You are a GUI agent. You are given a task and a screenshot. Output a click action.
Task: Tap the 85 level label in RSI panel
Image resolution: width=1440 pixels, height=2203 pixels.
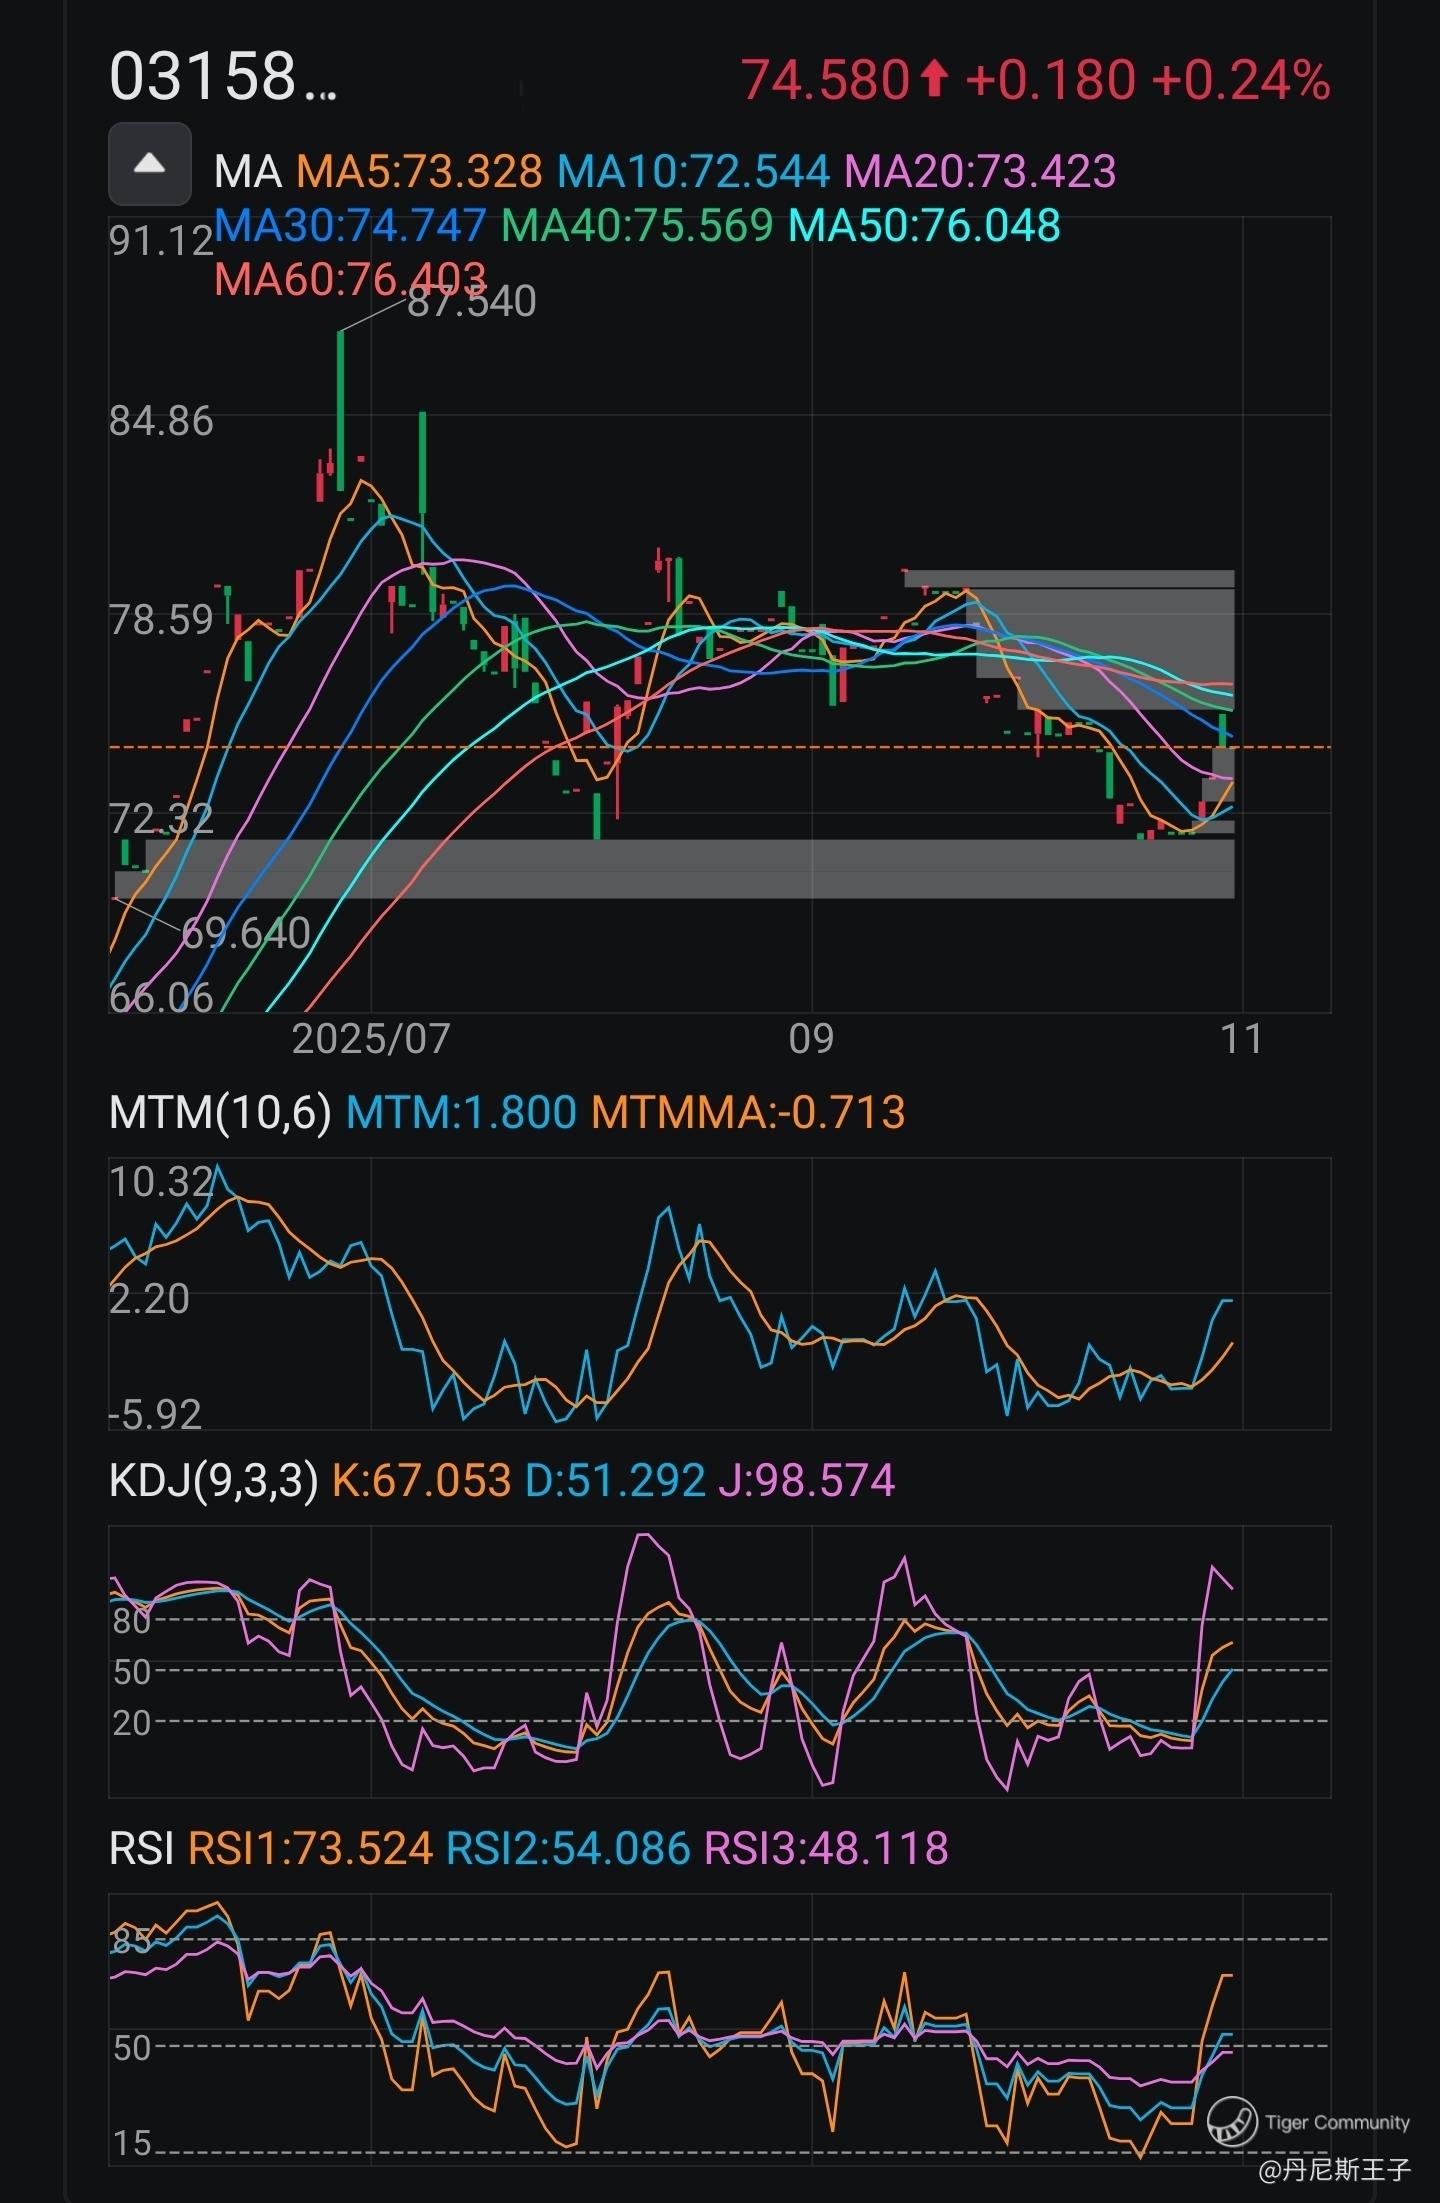coord(132,1940)
